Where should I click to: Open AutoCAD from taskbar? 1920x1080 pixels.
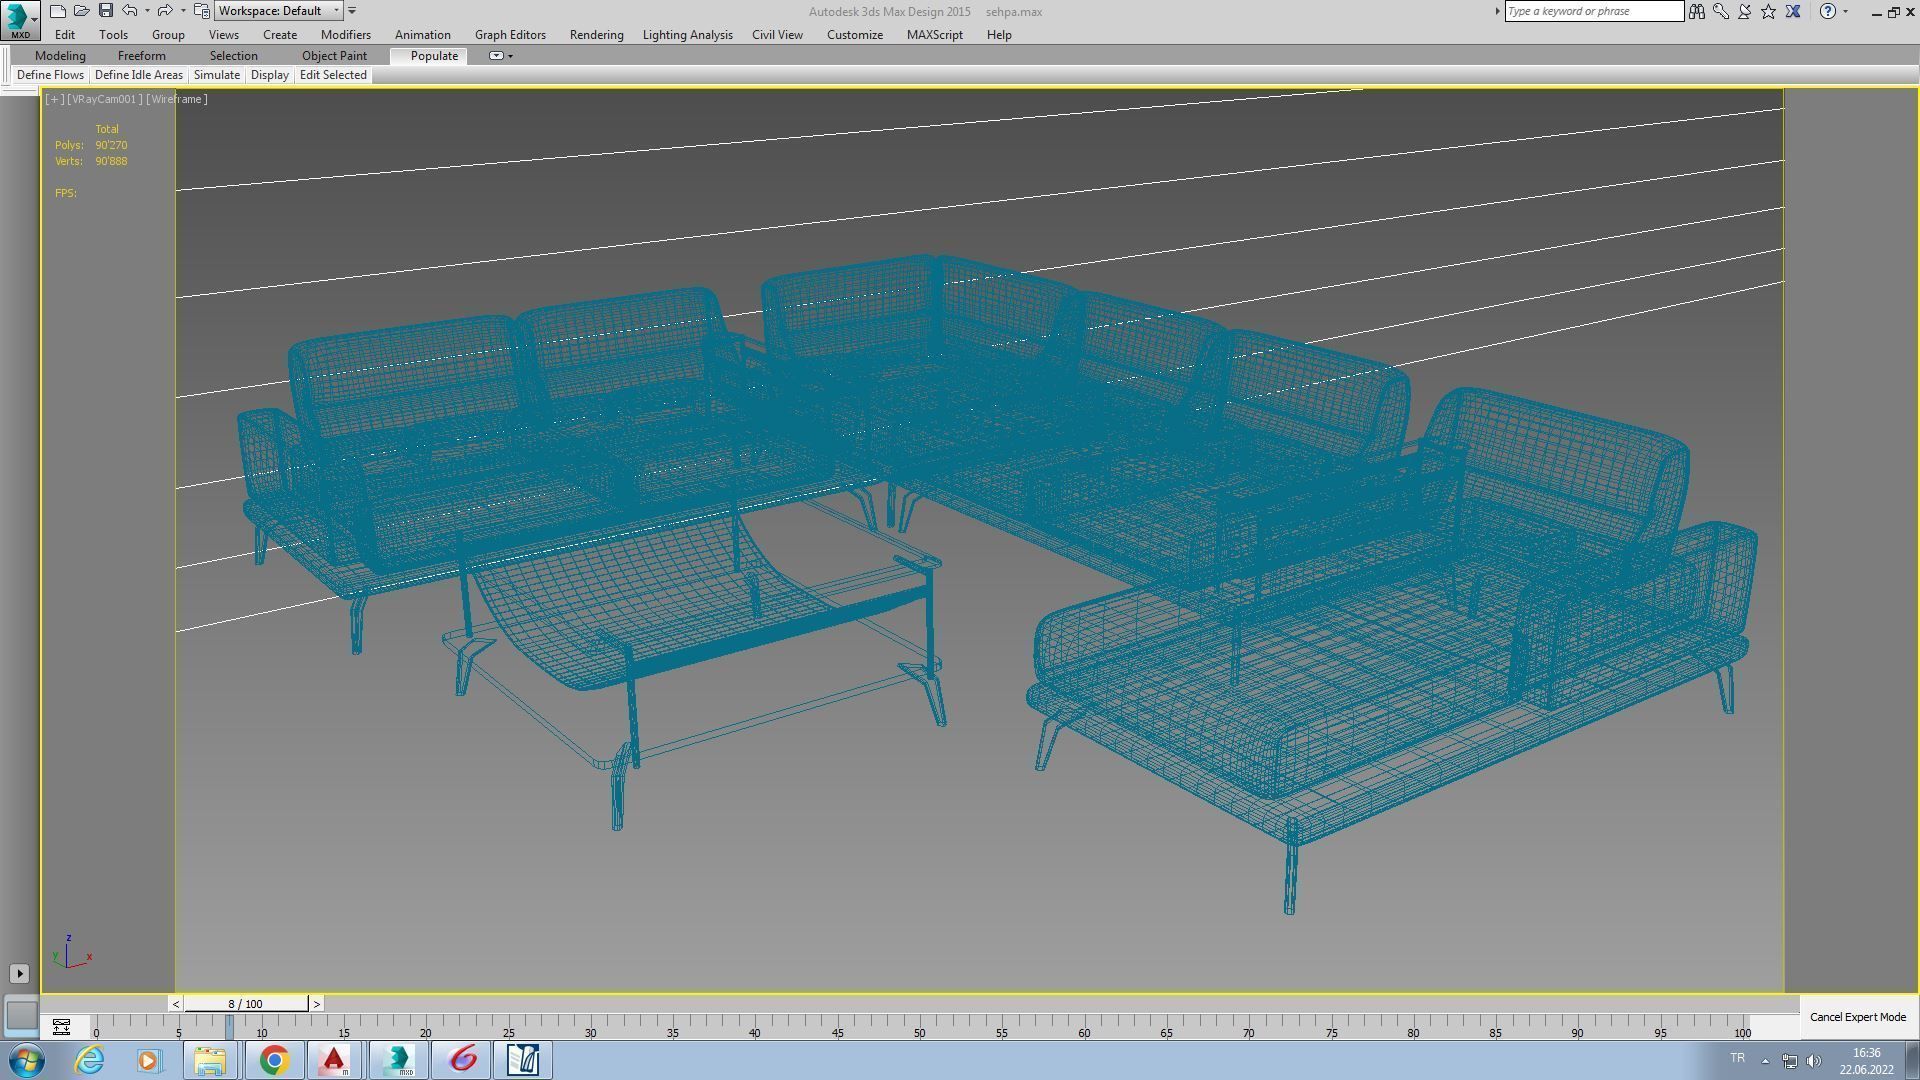[x=335, y=1060]
